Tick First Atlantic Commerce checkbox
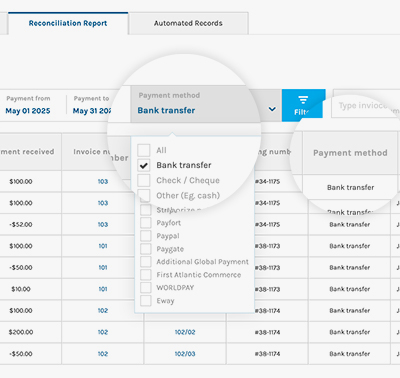This screenshot has width=400, height=378. pyautogui.click(x=146, y=275)
